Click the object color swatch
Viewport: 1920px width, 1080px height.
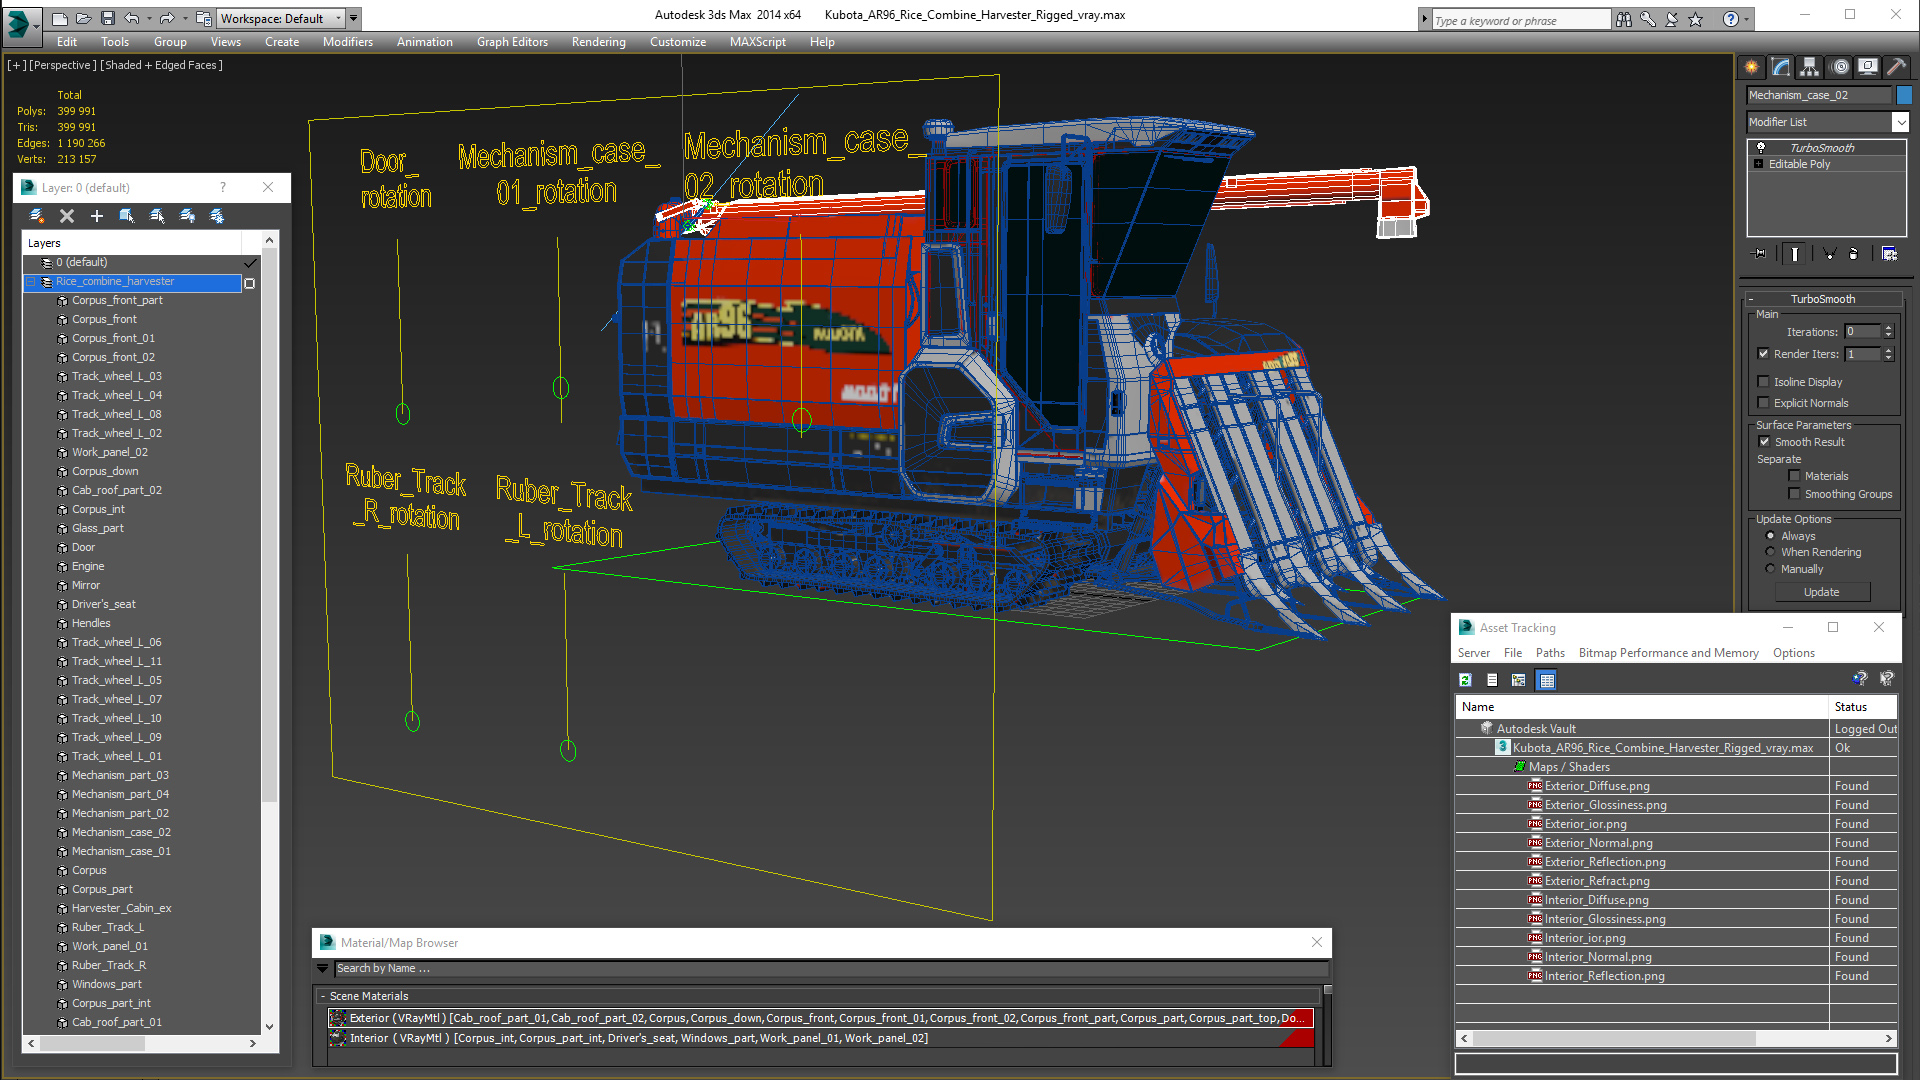click(1904, 95)
